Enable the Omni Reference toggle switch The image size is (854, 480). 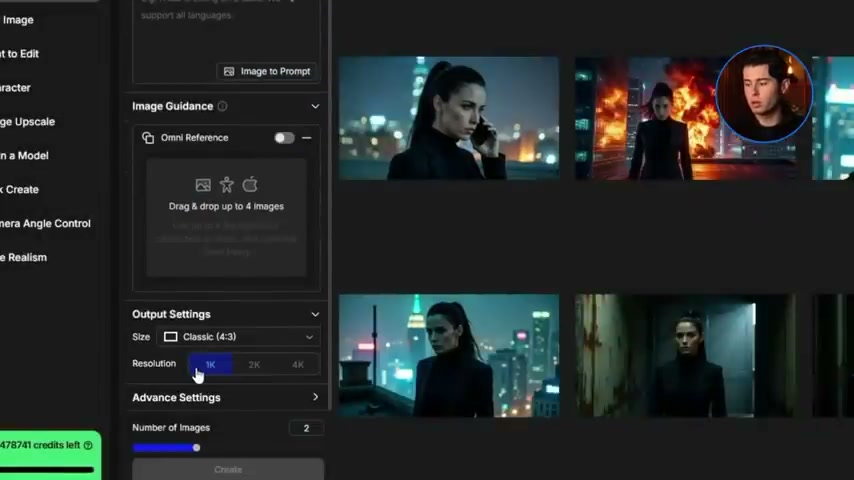pyautogui.click(x=284, y=138)
